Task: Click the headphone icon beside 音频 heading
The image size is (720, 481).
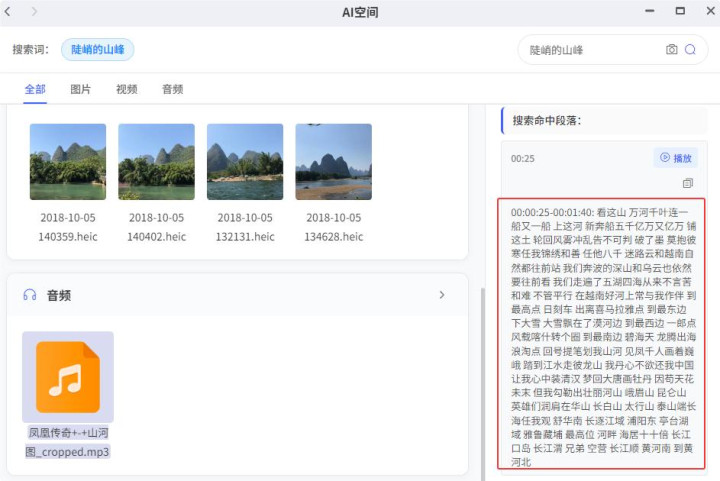Action: (30, 295)
